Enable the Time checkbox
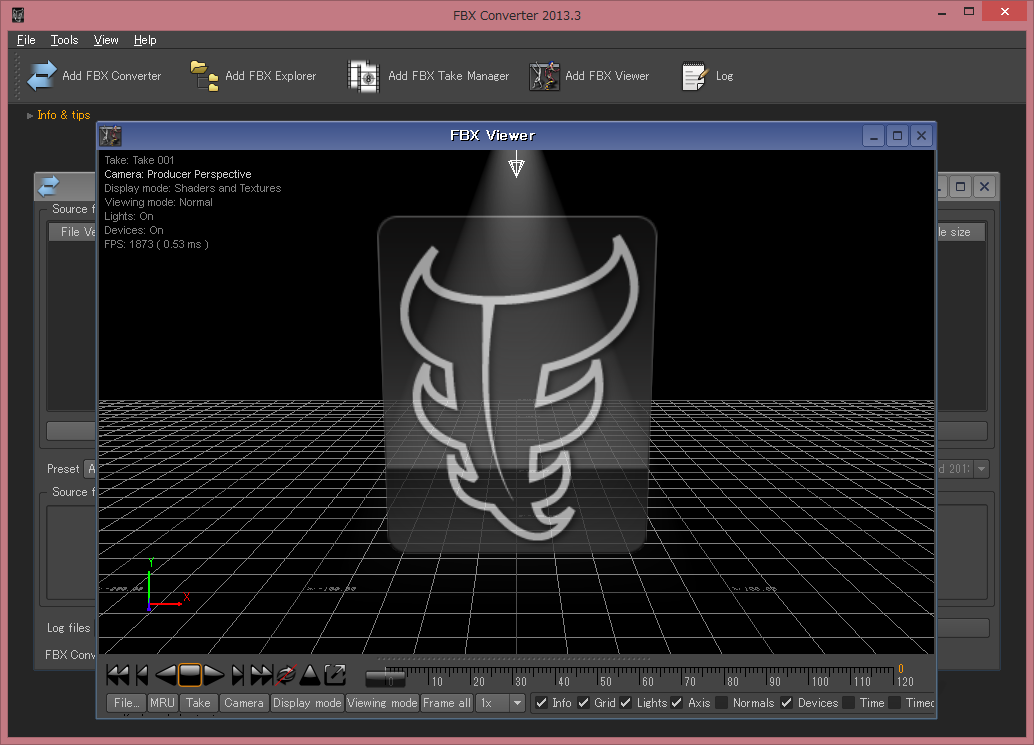The image size is (1034, 745). click(x=849, y=703)
